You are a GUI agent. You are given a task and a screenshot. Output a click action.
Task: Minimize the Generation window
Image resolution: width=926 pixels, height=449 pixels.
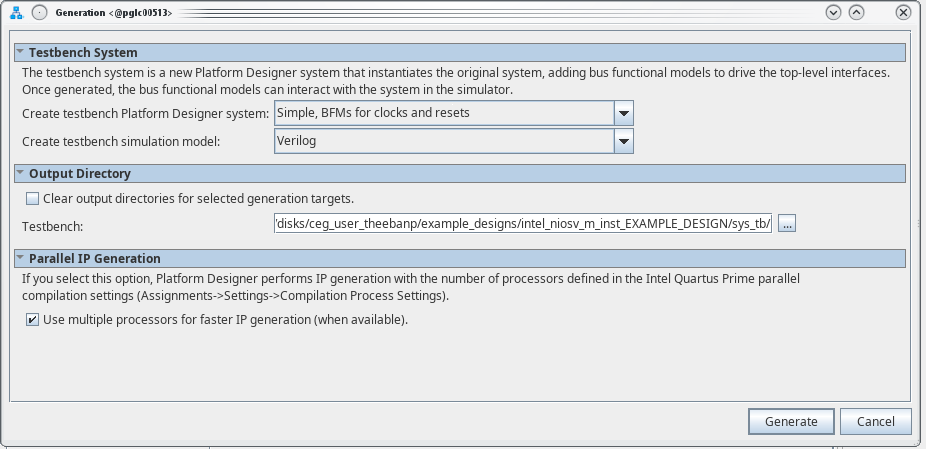coord(833,13)
